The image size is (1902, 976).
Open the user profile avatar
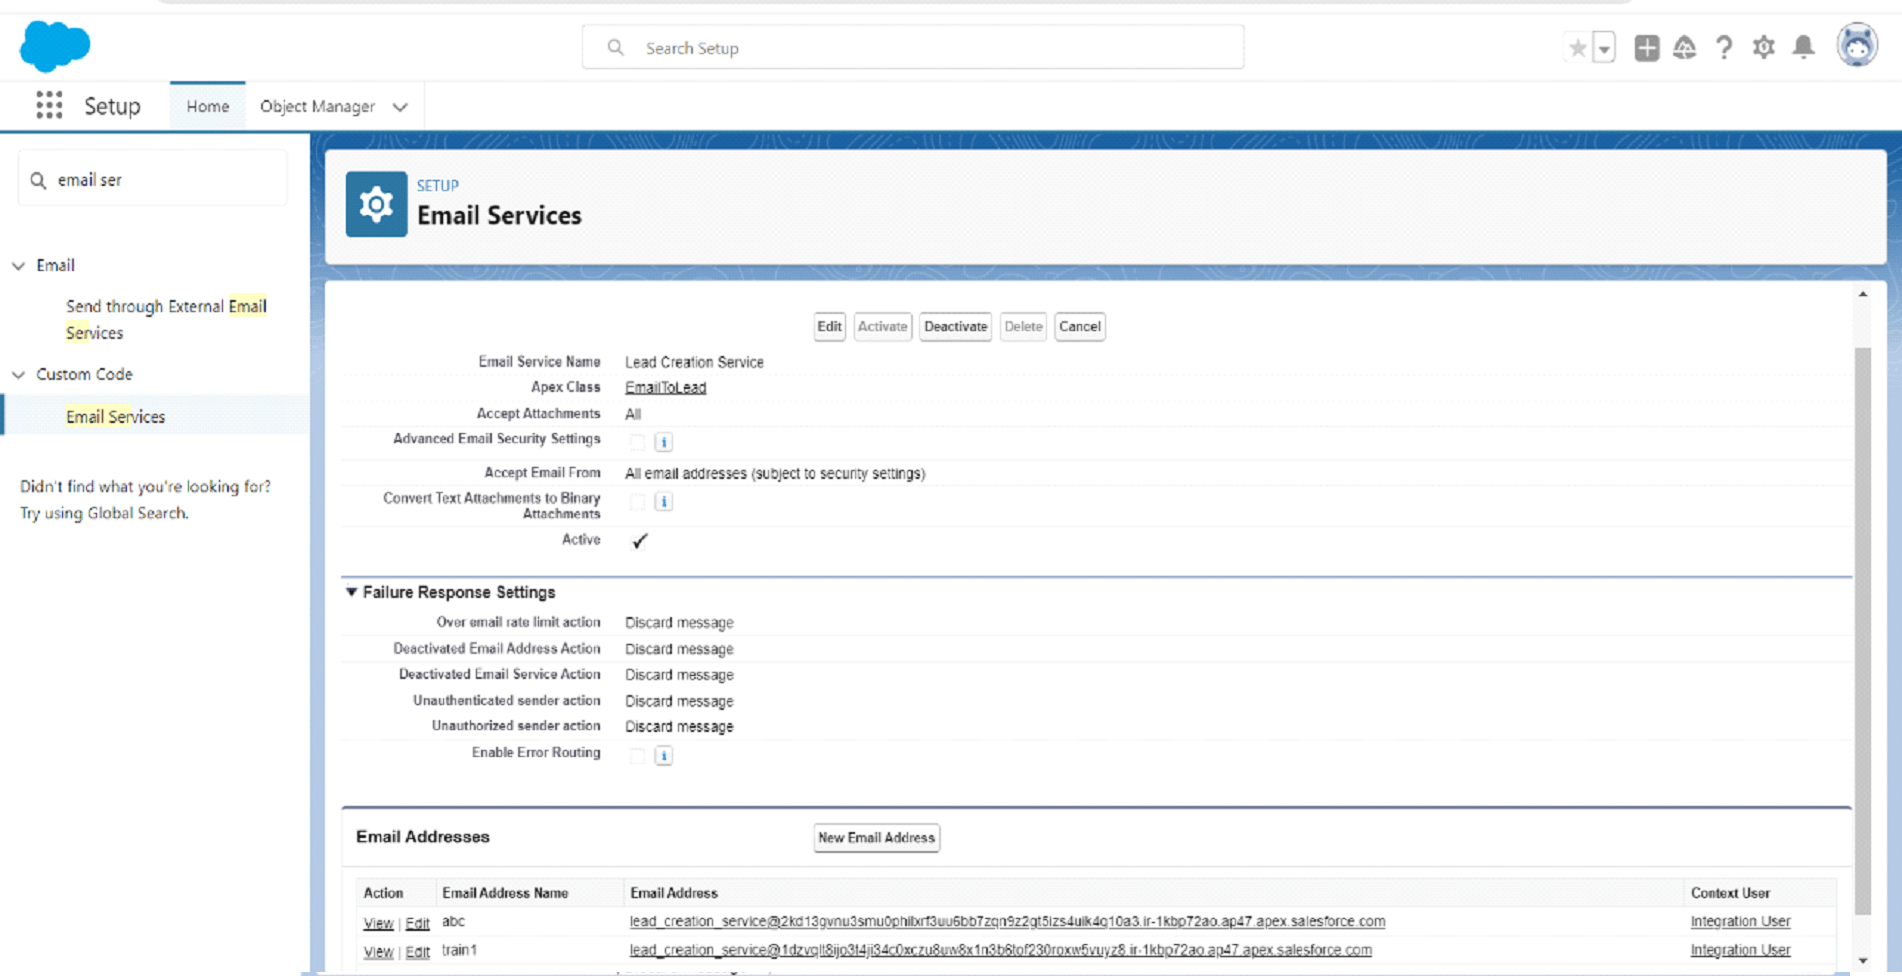pos(1857,45)
